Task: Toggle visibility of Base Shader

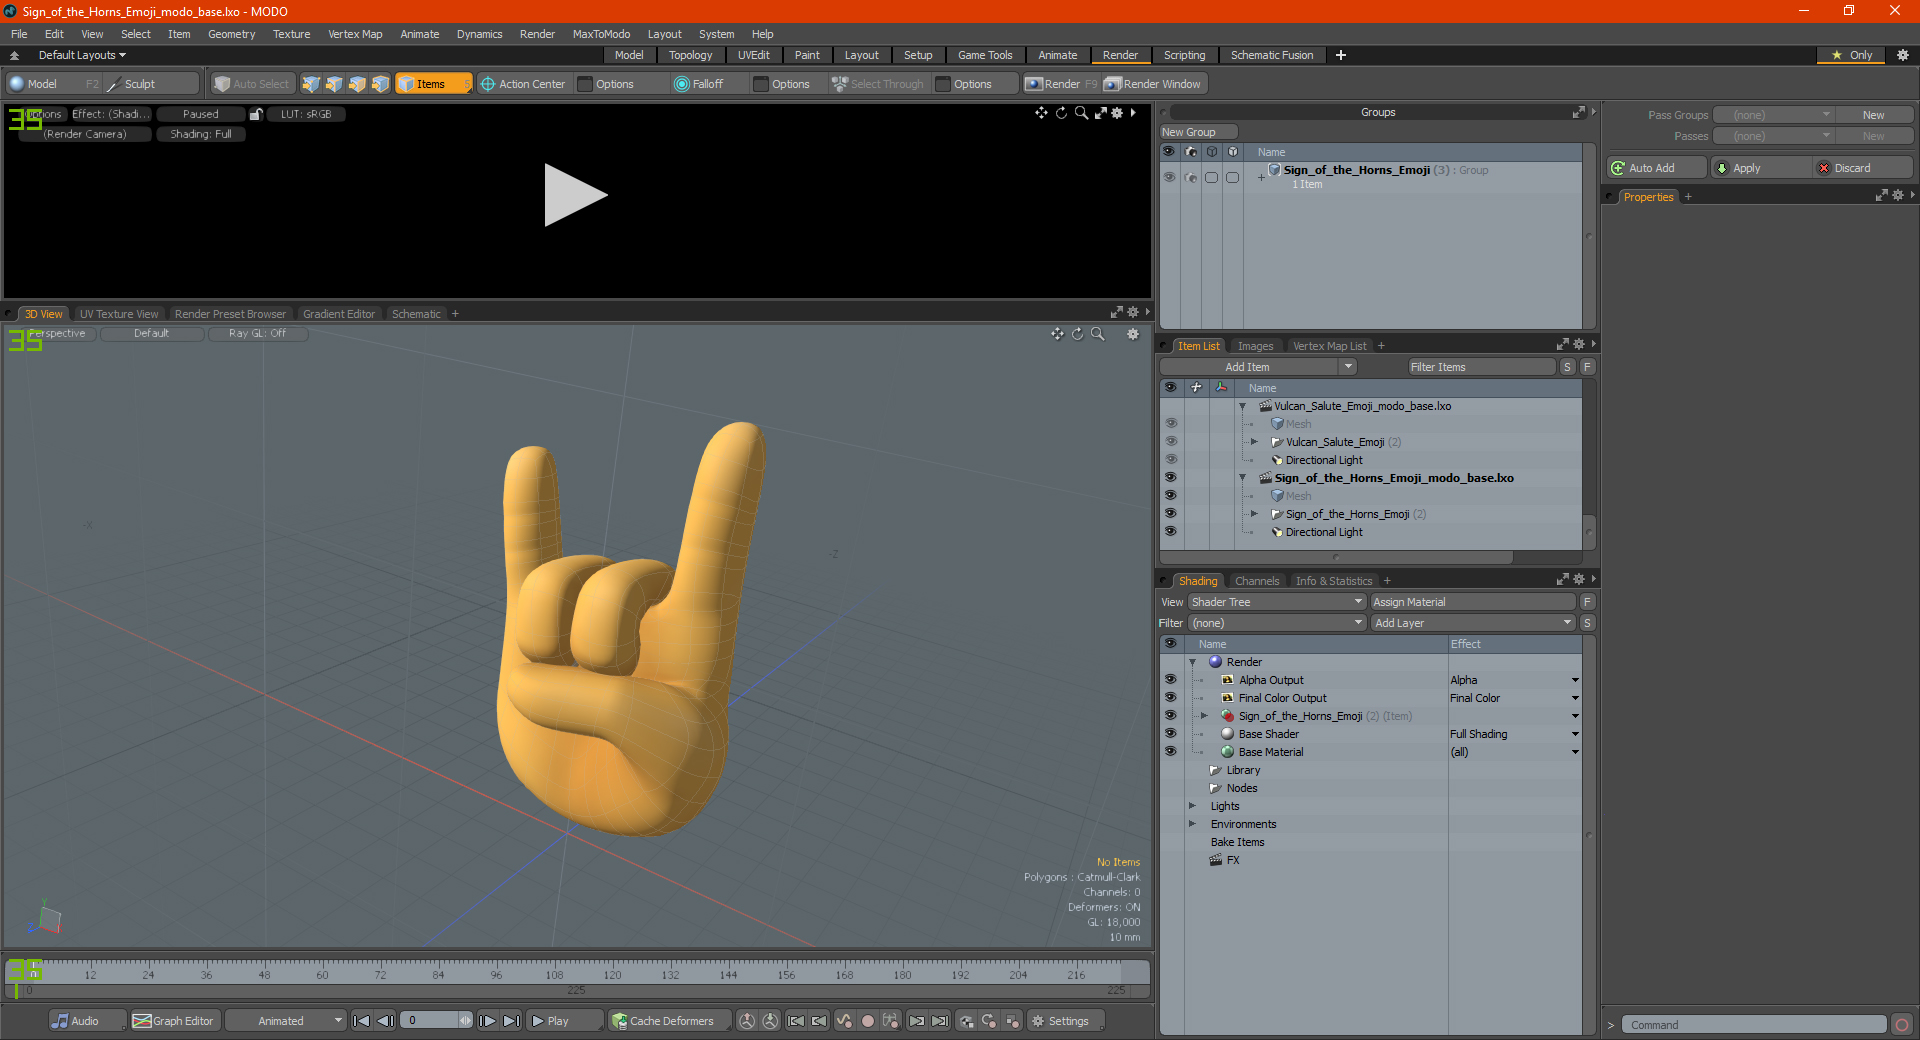Action: coord(1170,734)
